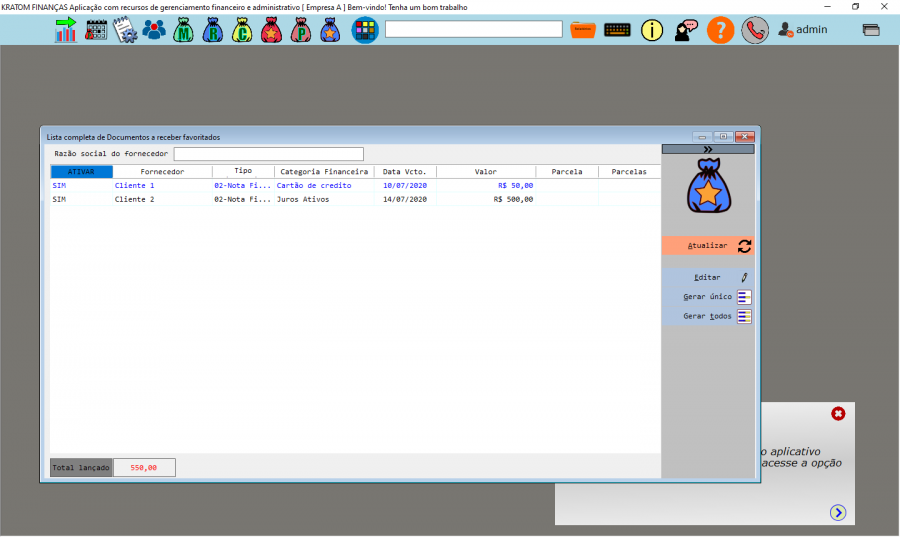Open the orange question mark help icon
900x537 pixels.
click(x=720, y=30)
